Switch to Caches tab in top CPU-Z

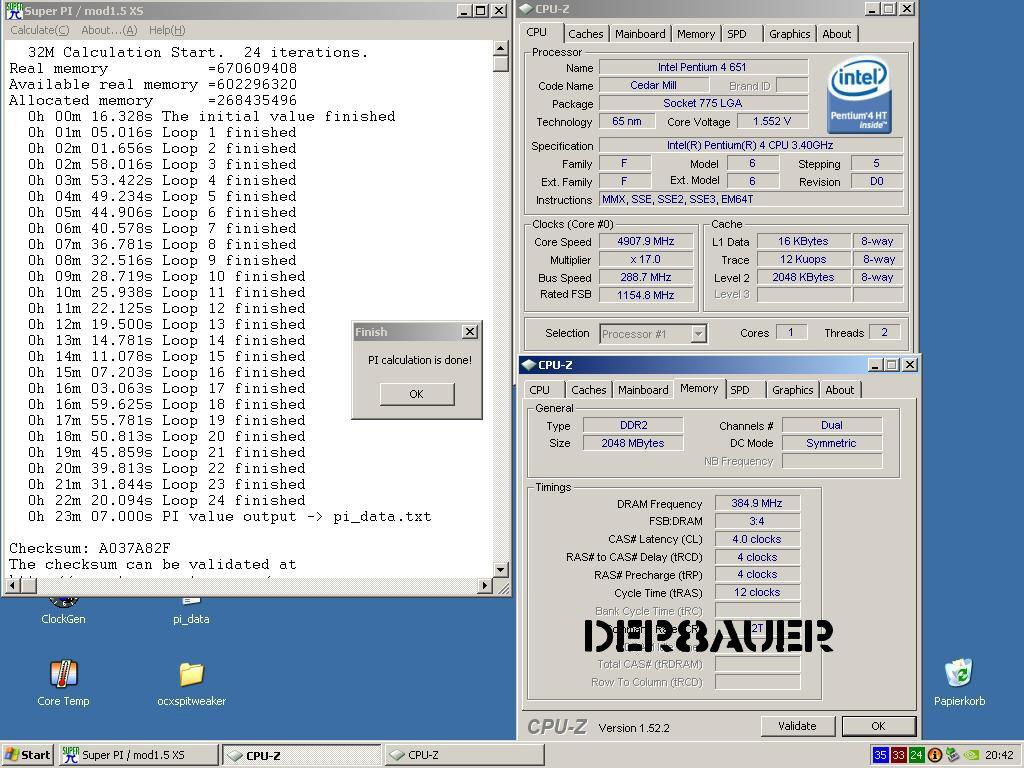pyautogui.click(x=586, y=34)
